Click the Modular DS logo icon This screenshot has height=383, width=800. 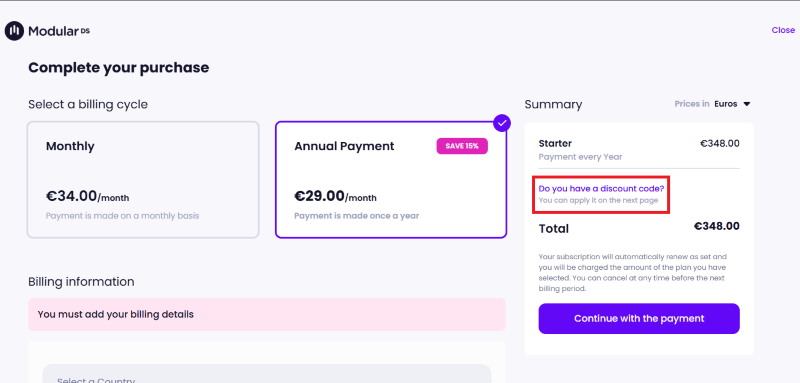(x=14, y=31)
